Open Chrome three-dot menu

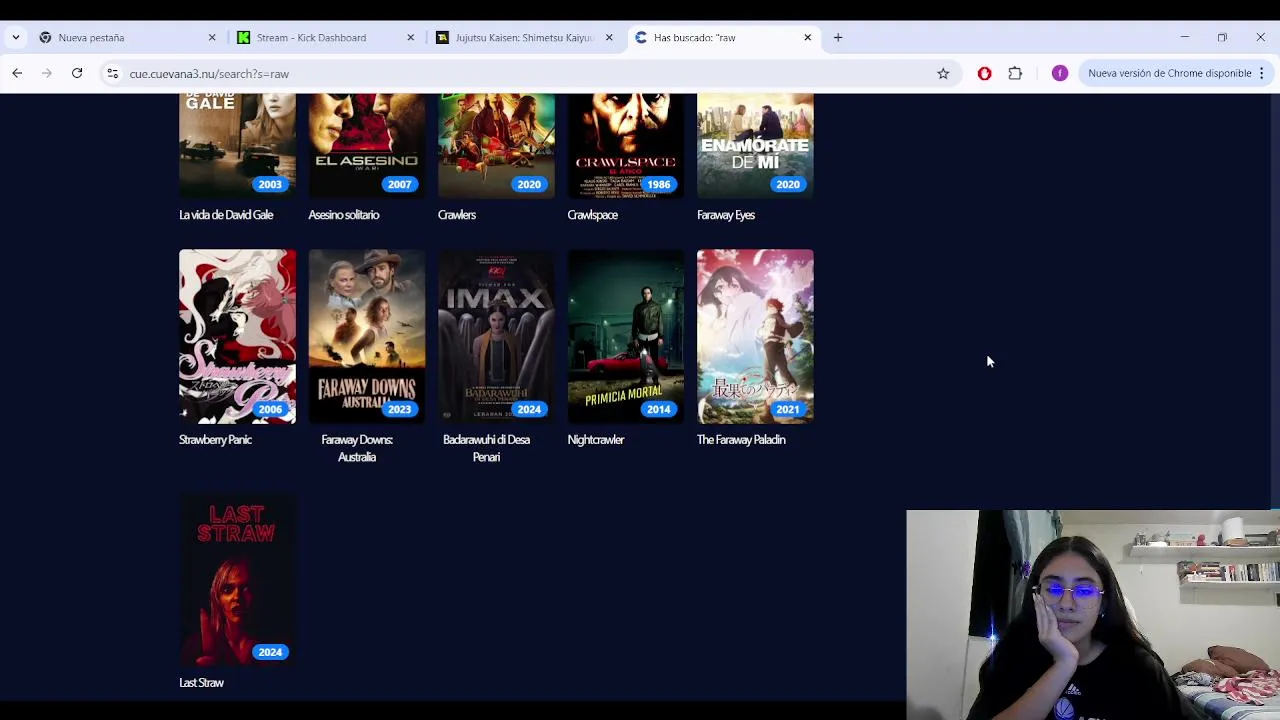coord(1262,73)
